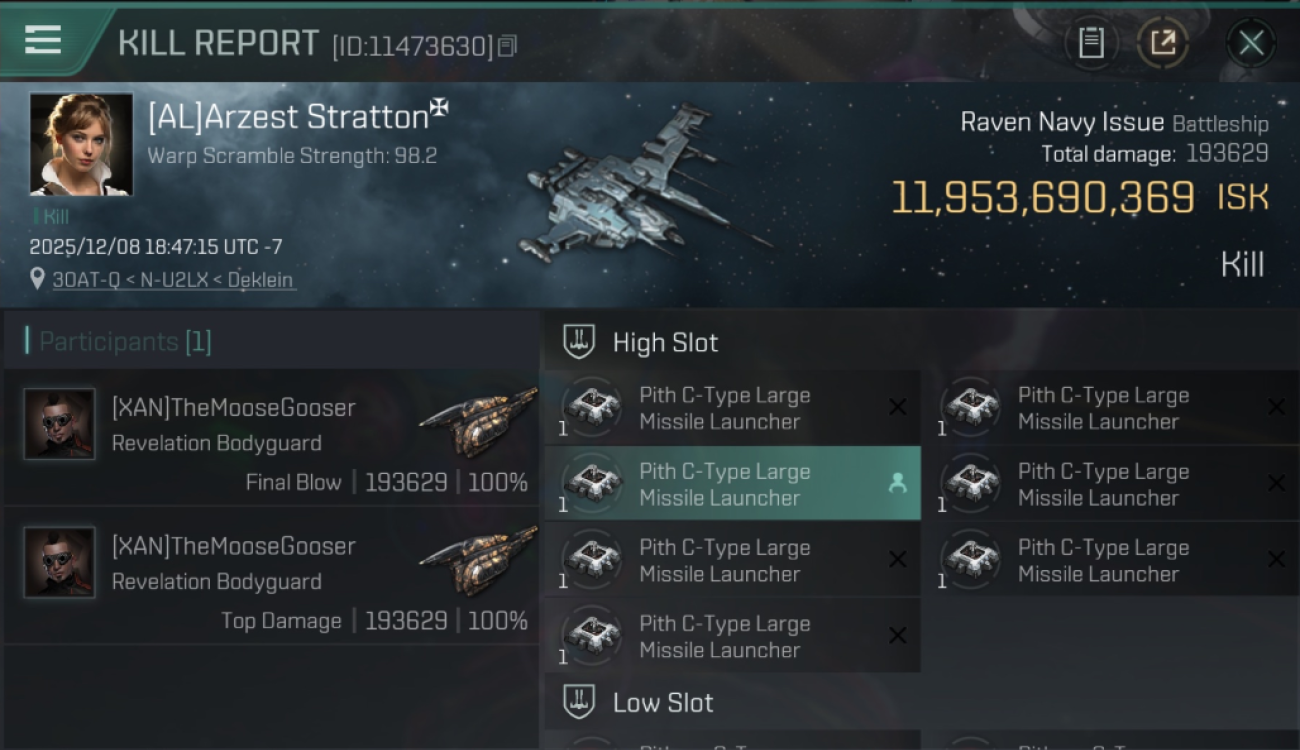
Task: Copy the kill report ID
Action: click(507, 46)
